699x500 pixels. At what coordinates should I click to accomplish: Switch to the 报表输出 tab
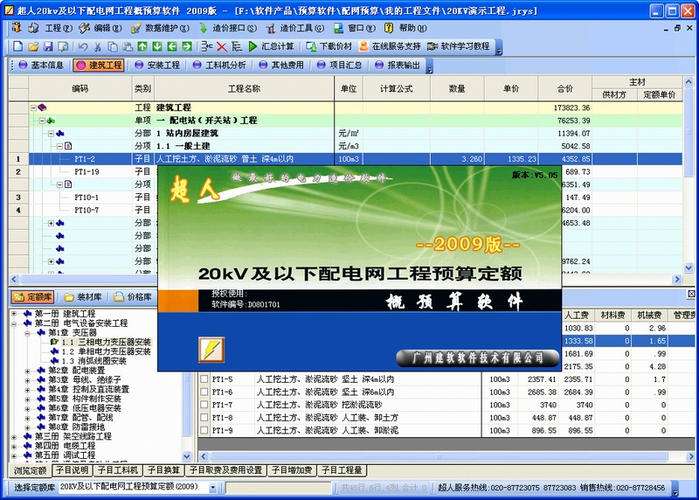coord(398,65)
